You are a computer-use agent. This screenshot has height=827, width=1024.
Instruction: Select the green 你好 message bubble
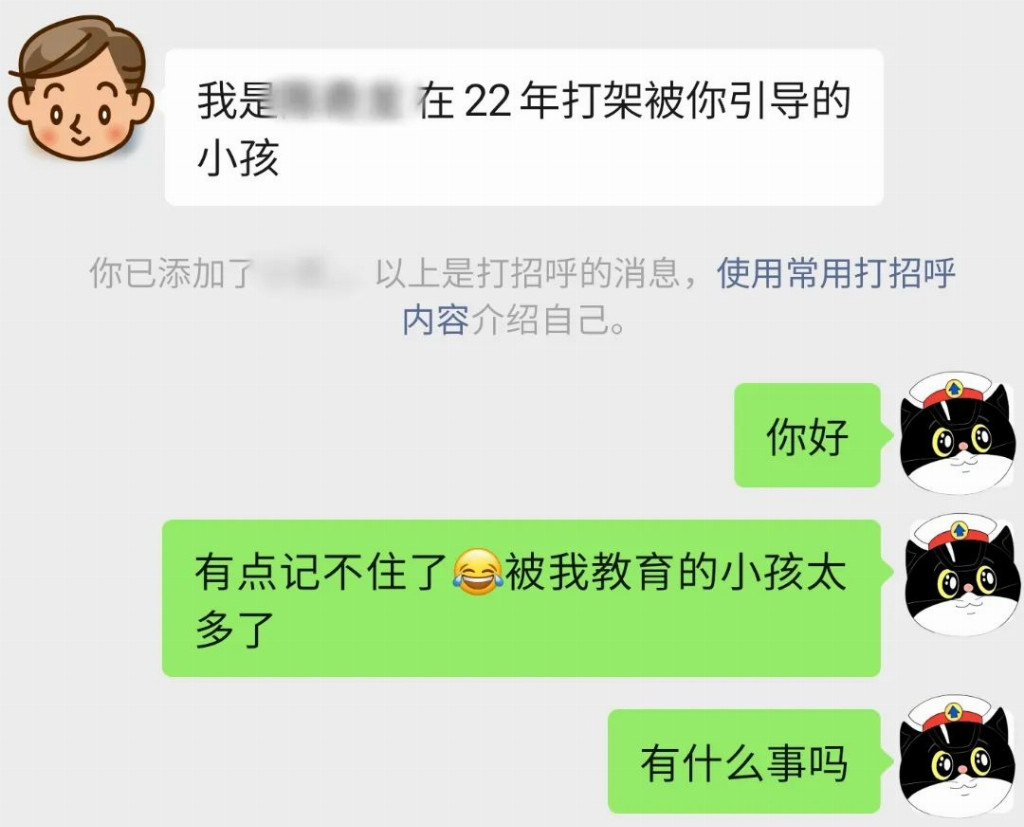(x=808, y=435)
